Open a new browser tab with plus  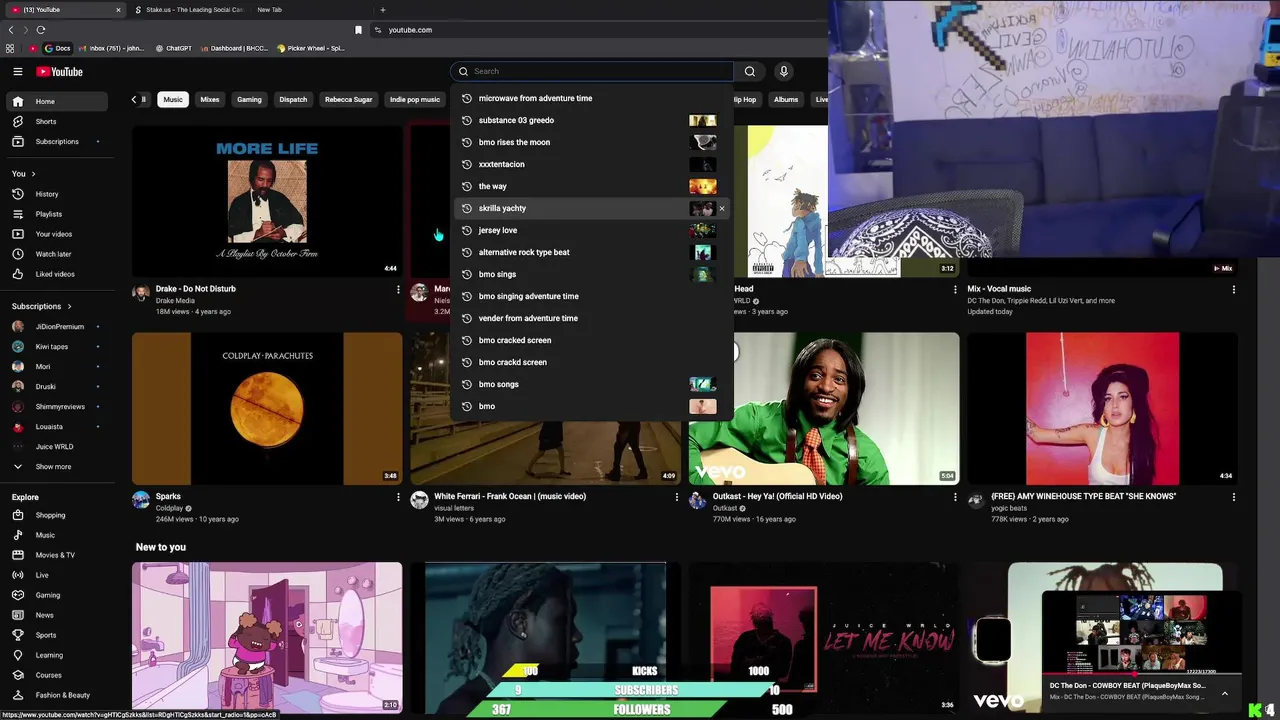[x=382, y=10]
